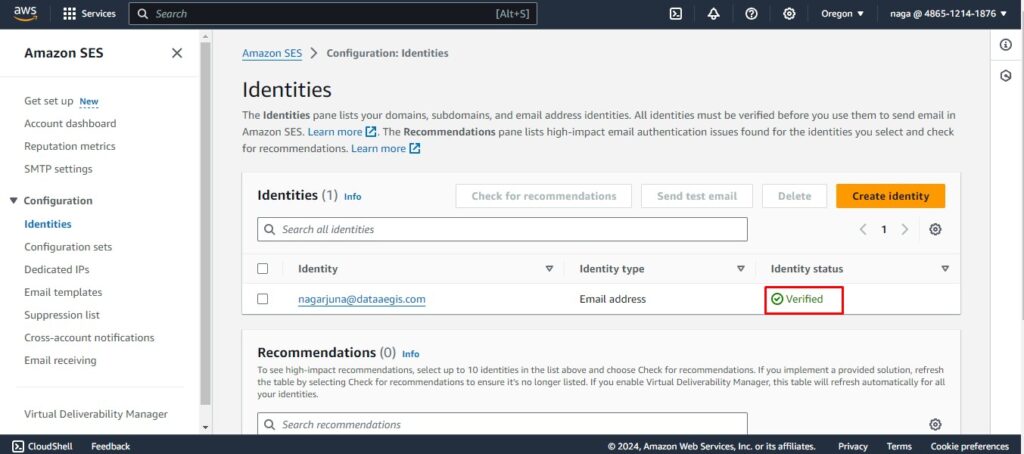Open Configuration sets
The image size is (1024, 454).
click(x=68, y=247)
